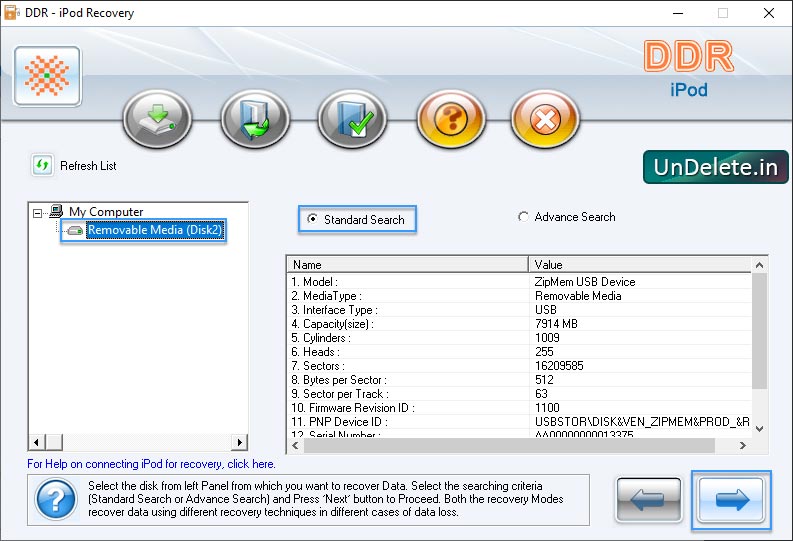Close the DDR iPod Recovery window
The height and width of the screenshot is (541, 793).
click(769, 13)
